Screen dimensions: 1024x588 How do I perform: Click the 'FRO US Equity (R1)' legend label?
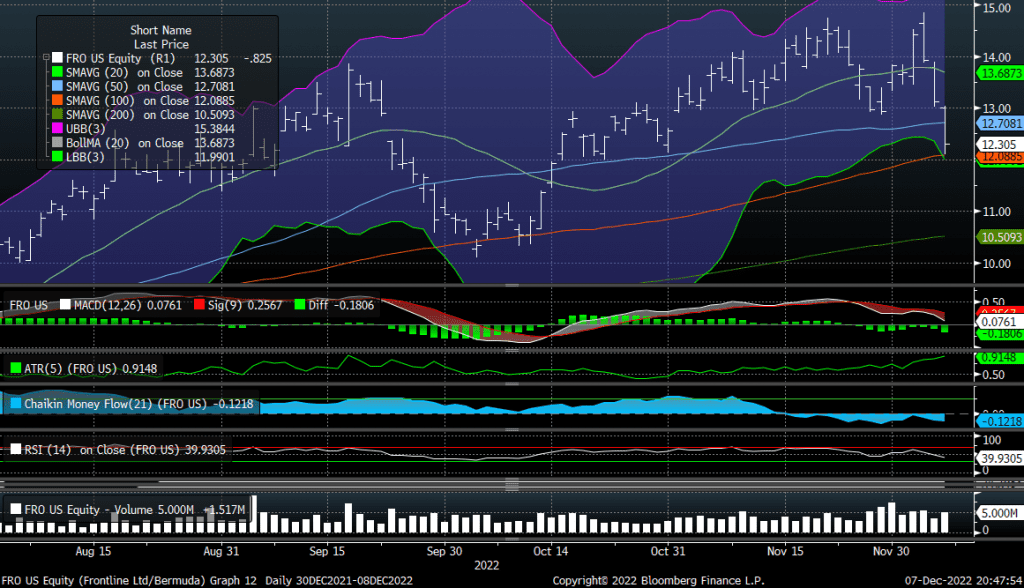click(121, 58)
